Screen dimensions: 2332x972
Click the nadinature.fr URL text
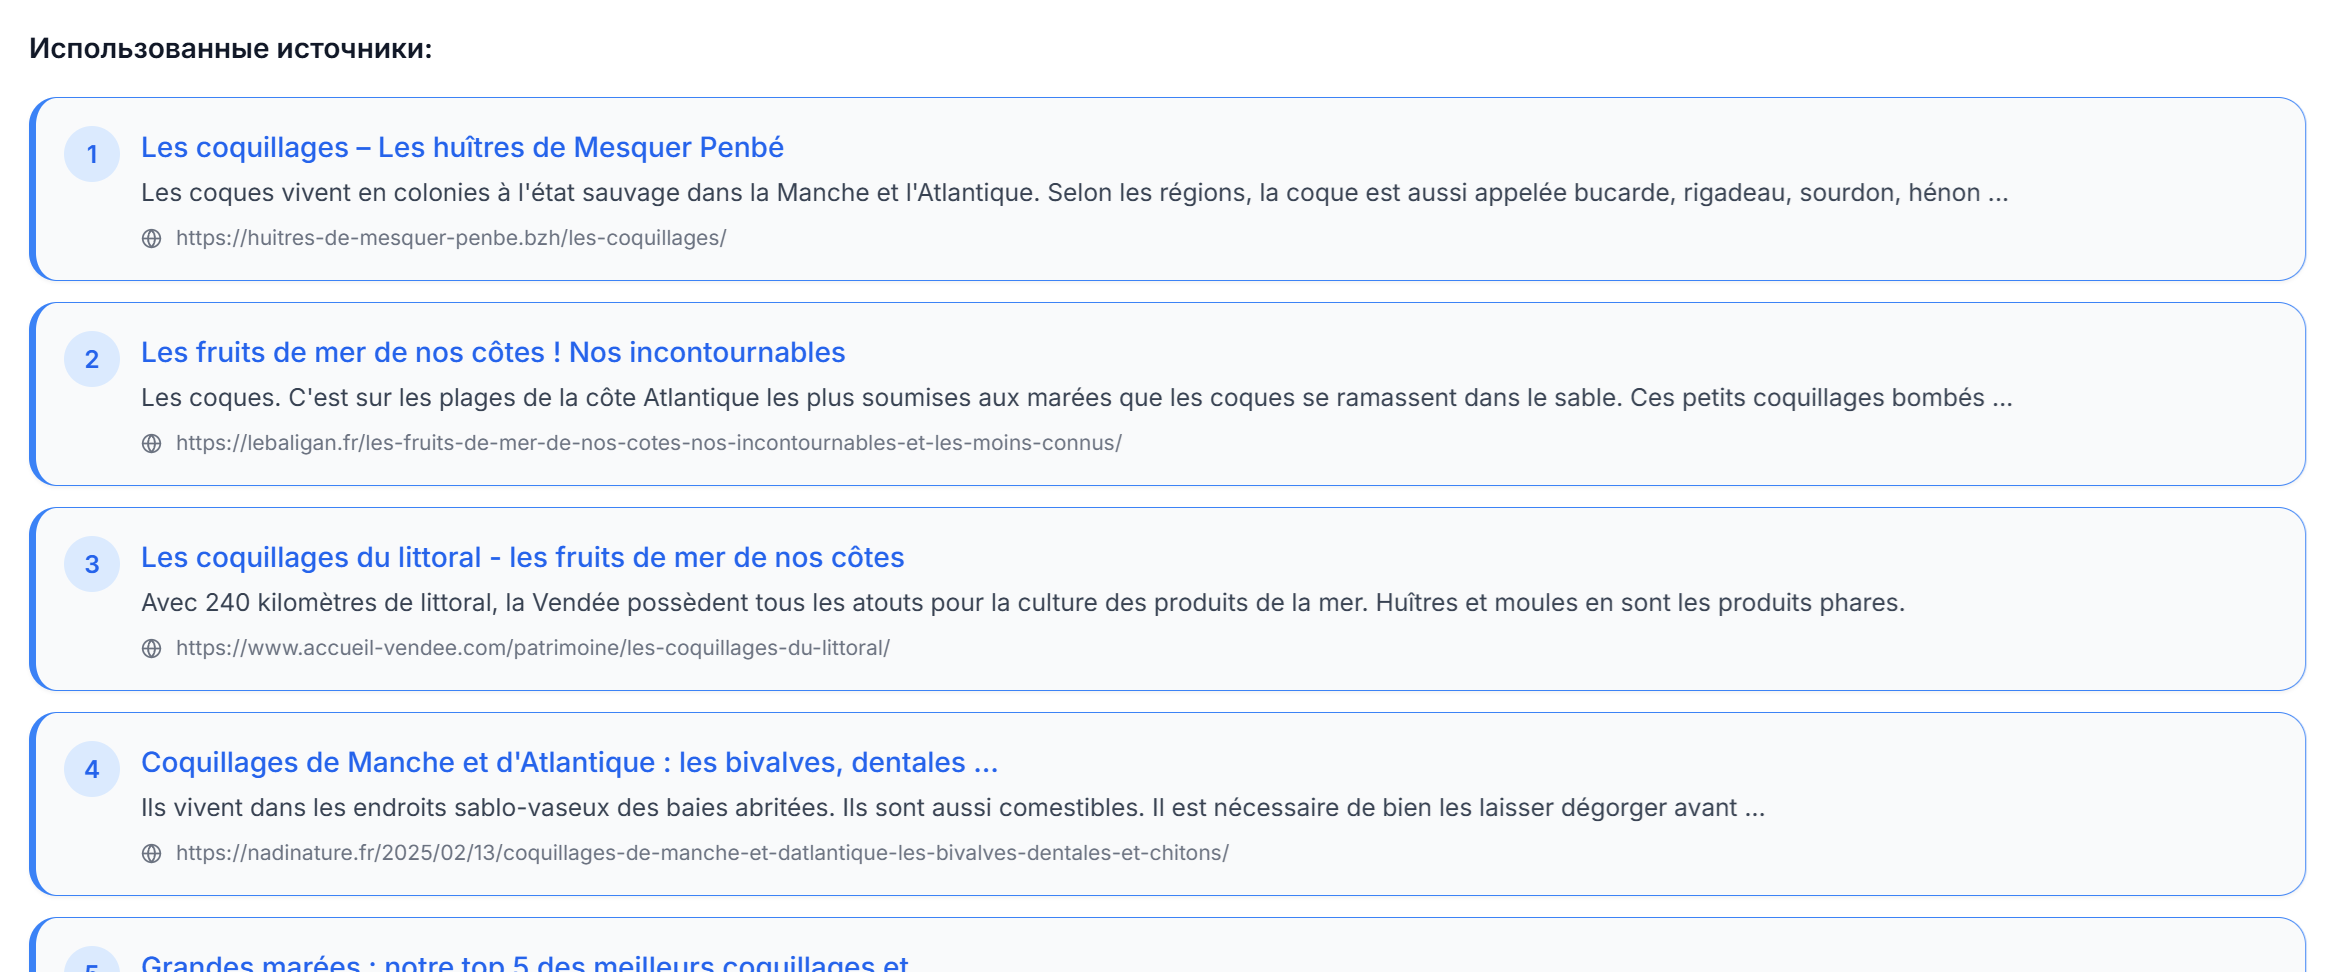702,853
